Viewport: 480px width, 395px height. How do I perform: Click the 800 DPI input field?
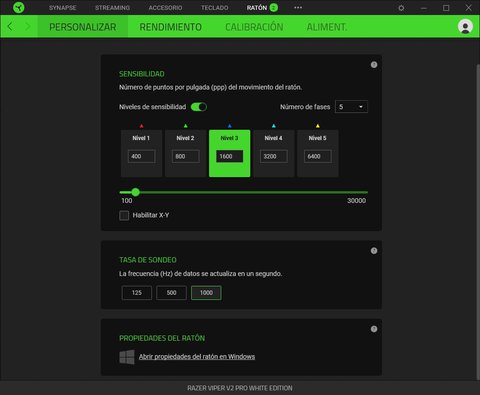pos(185,156)
